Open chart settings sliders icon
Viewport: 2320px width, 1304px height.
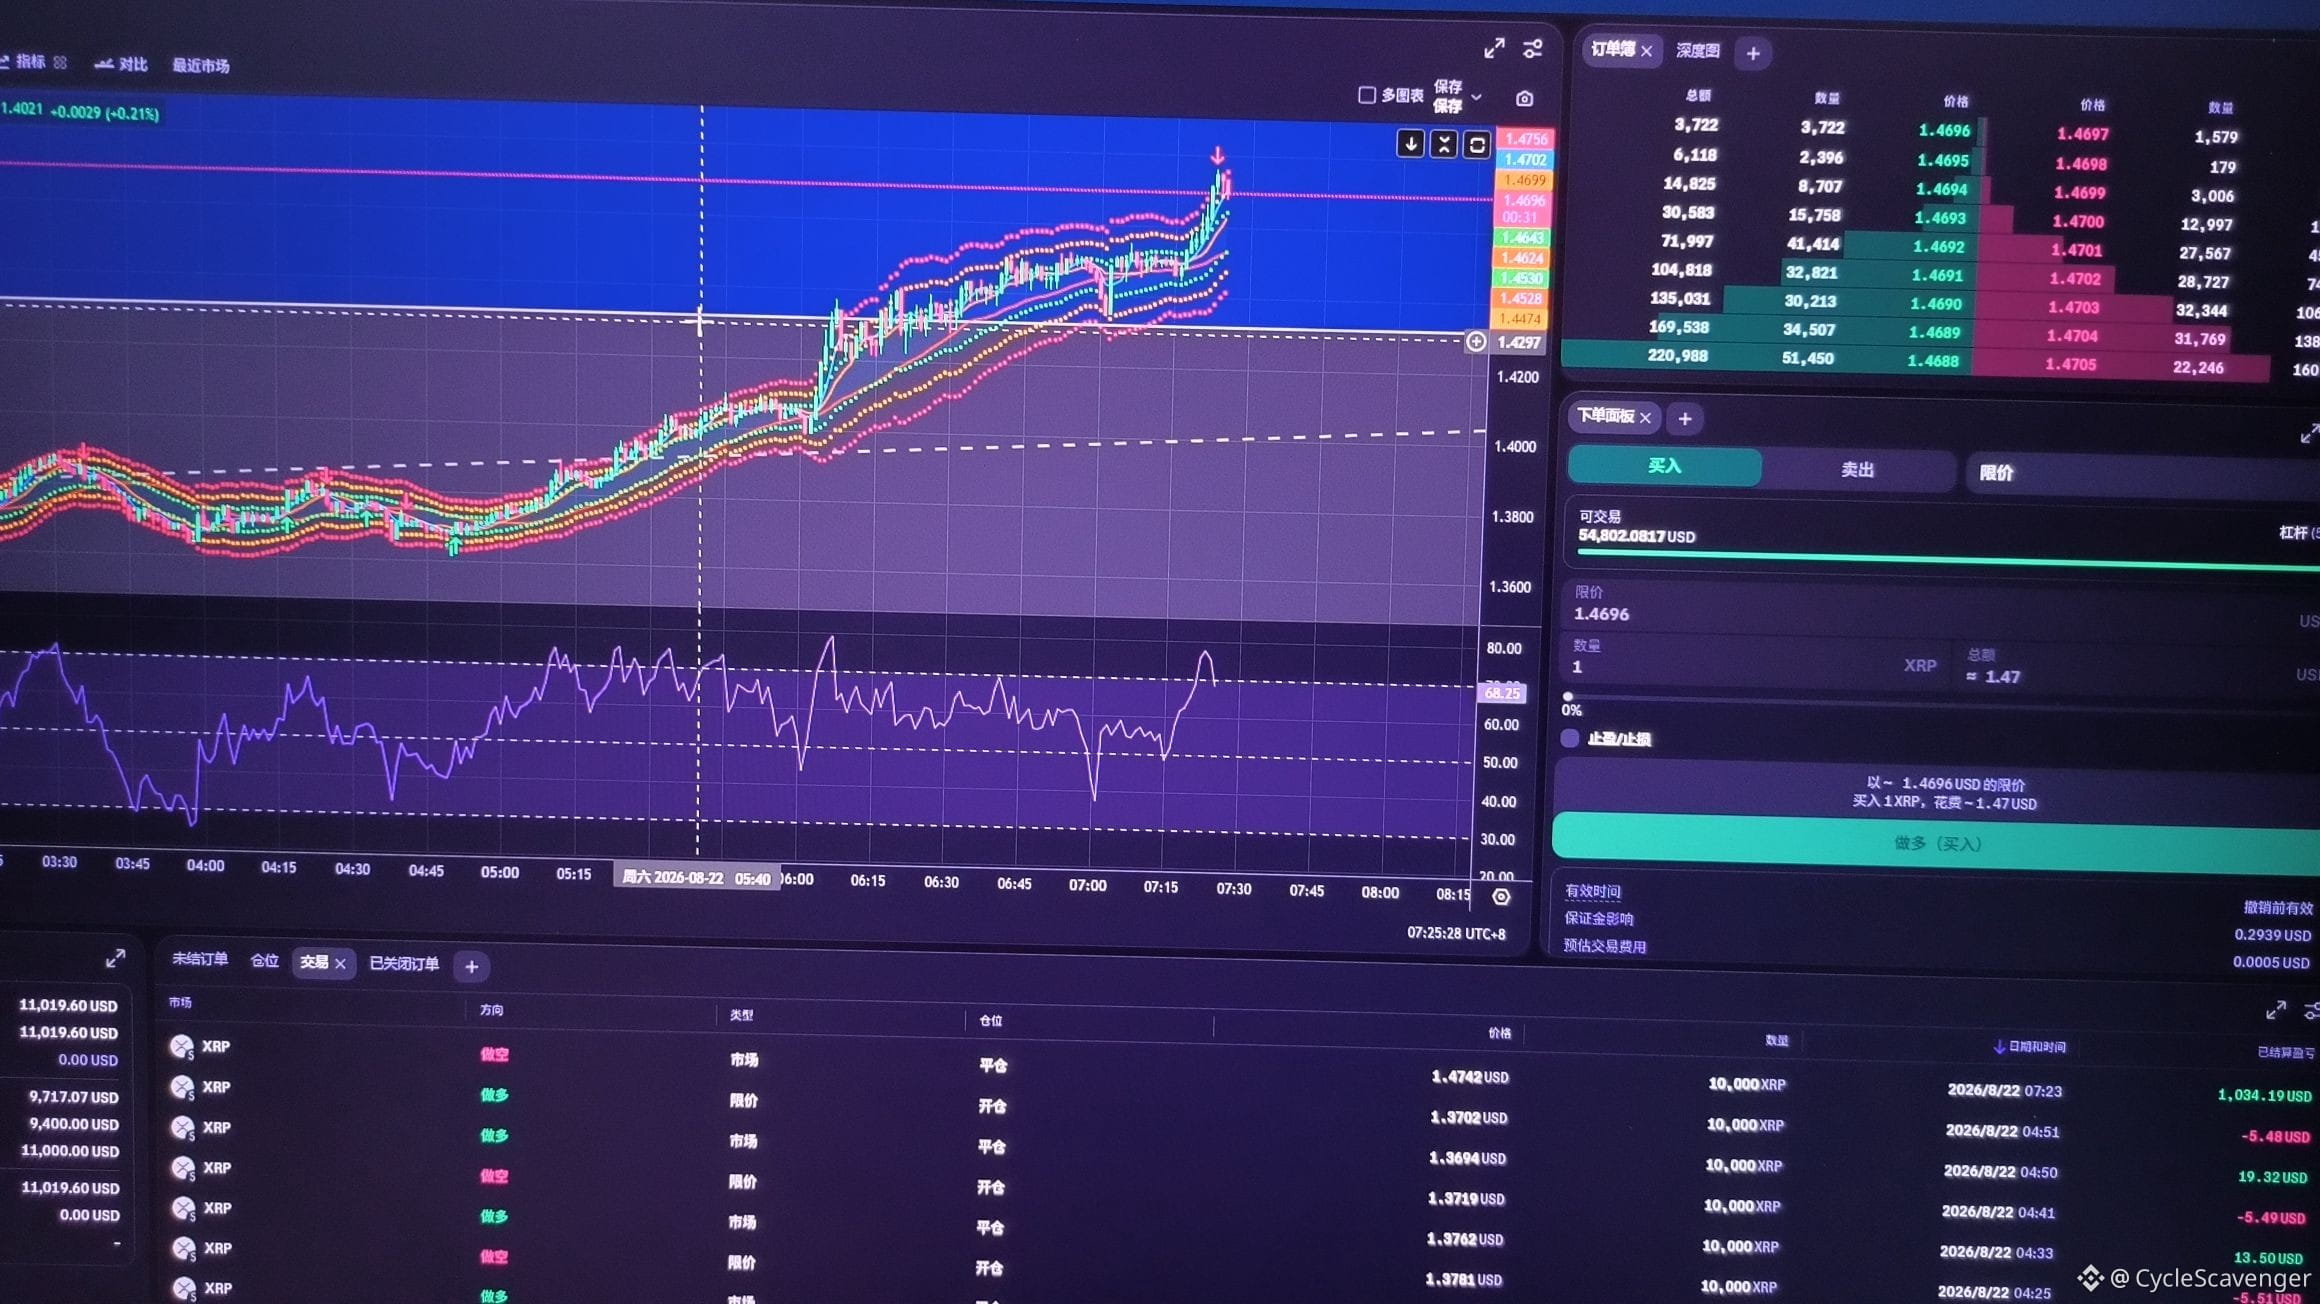tap(1533, 49)
